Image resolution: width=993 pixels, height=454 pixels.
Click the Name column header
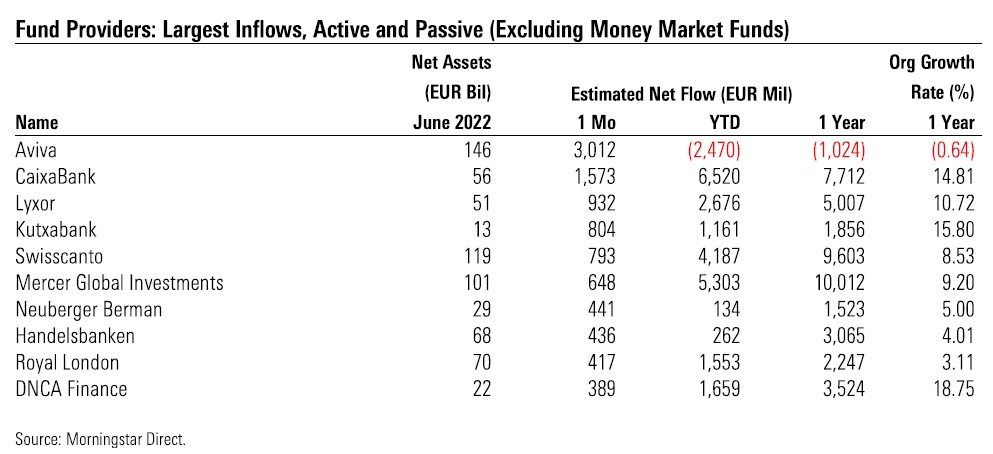click(x=37, y=123)
